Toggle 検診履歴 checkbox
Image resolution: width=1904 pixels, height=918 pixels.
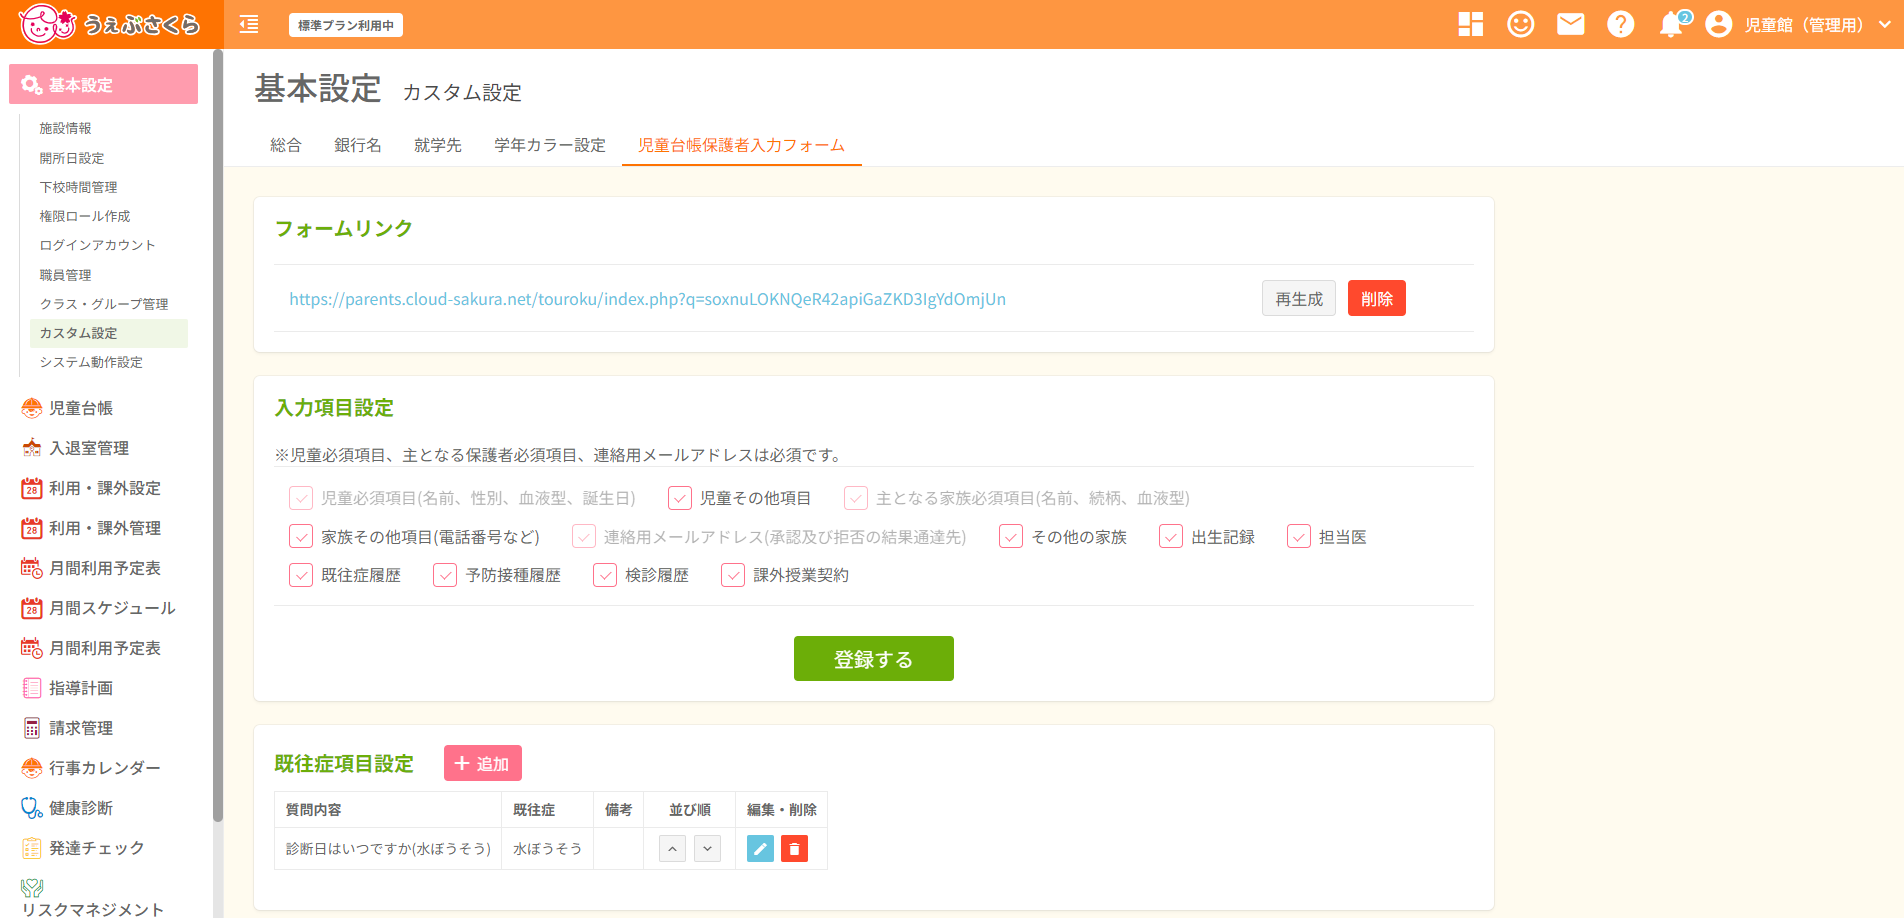[605, 575]
